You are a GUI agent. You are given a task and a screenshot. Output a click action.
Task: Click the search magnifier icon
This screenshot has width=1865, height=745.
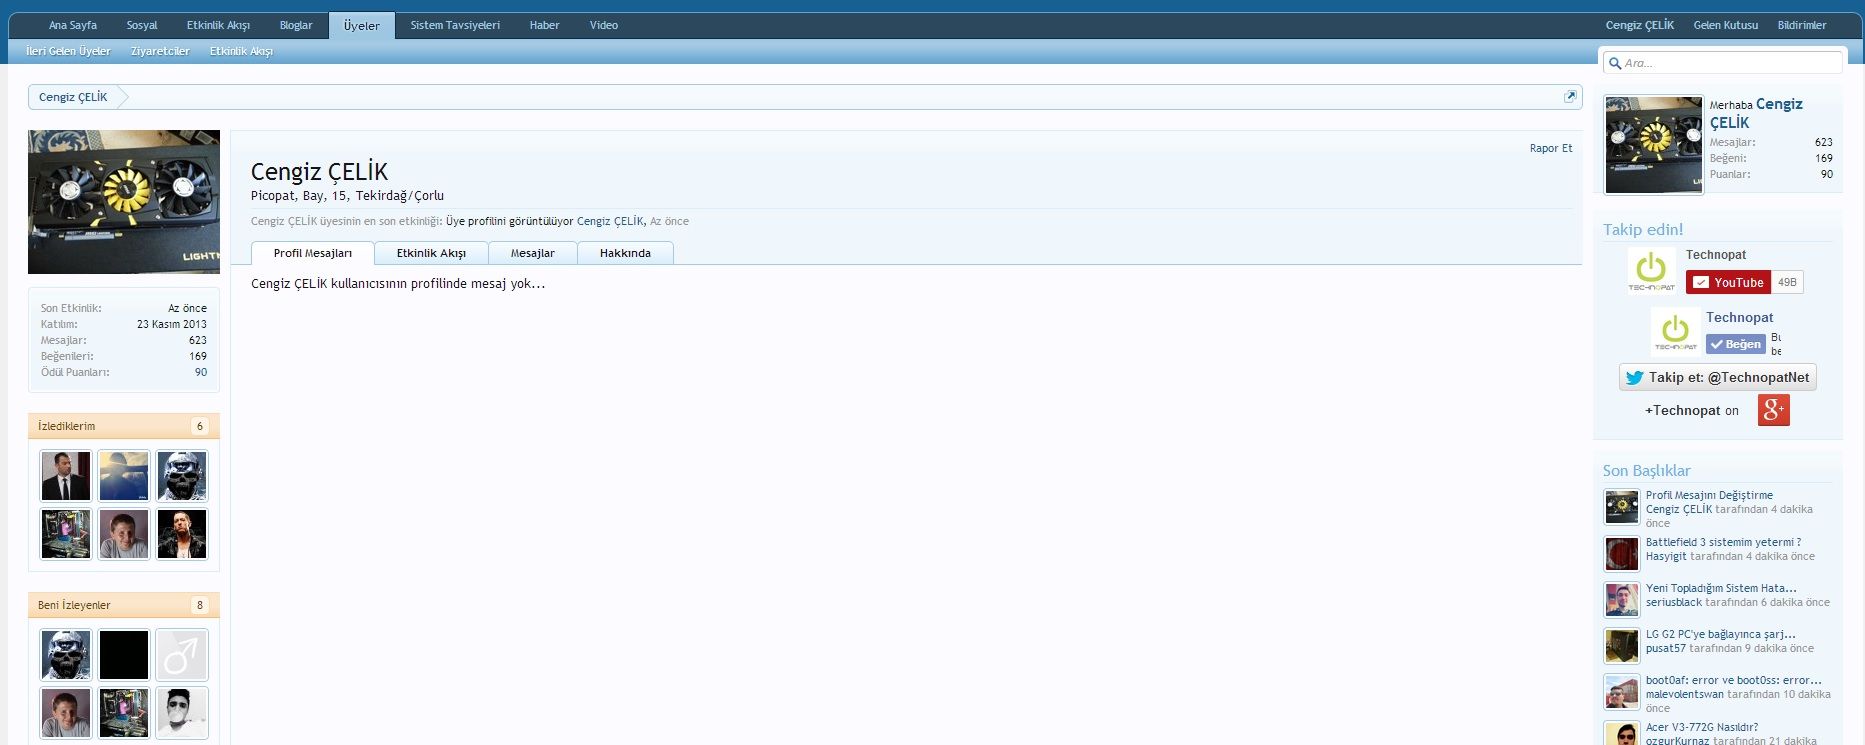(1614, 63)
